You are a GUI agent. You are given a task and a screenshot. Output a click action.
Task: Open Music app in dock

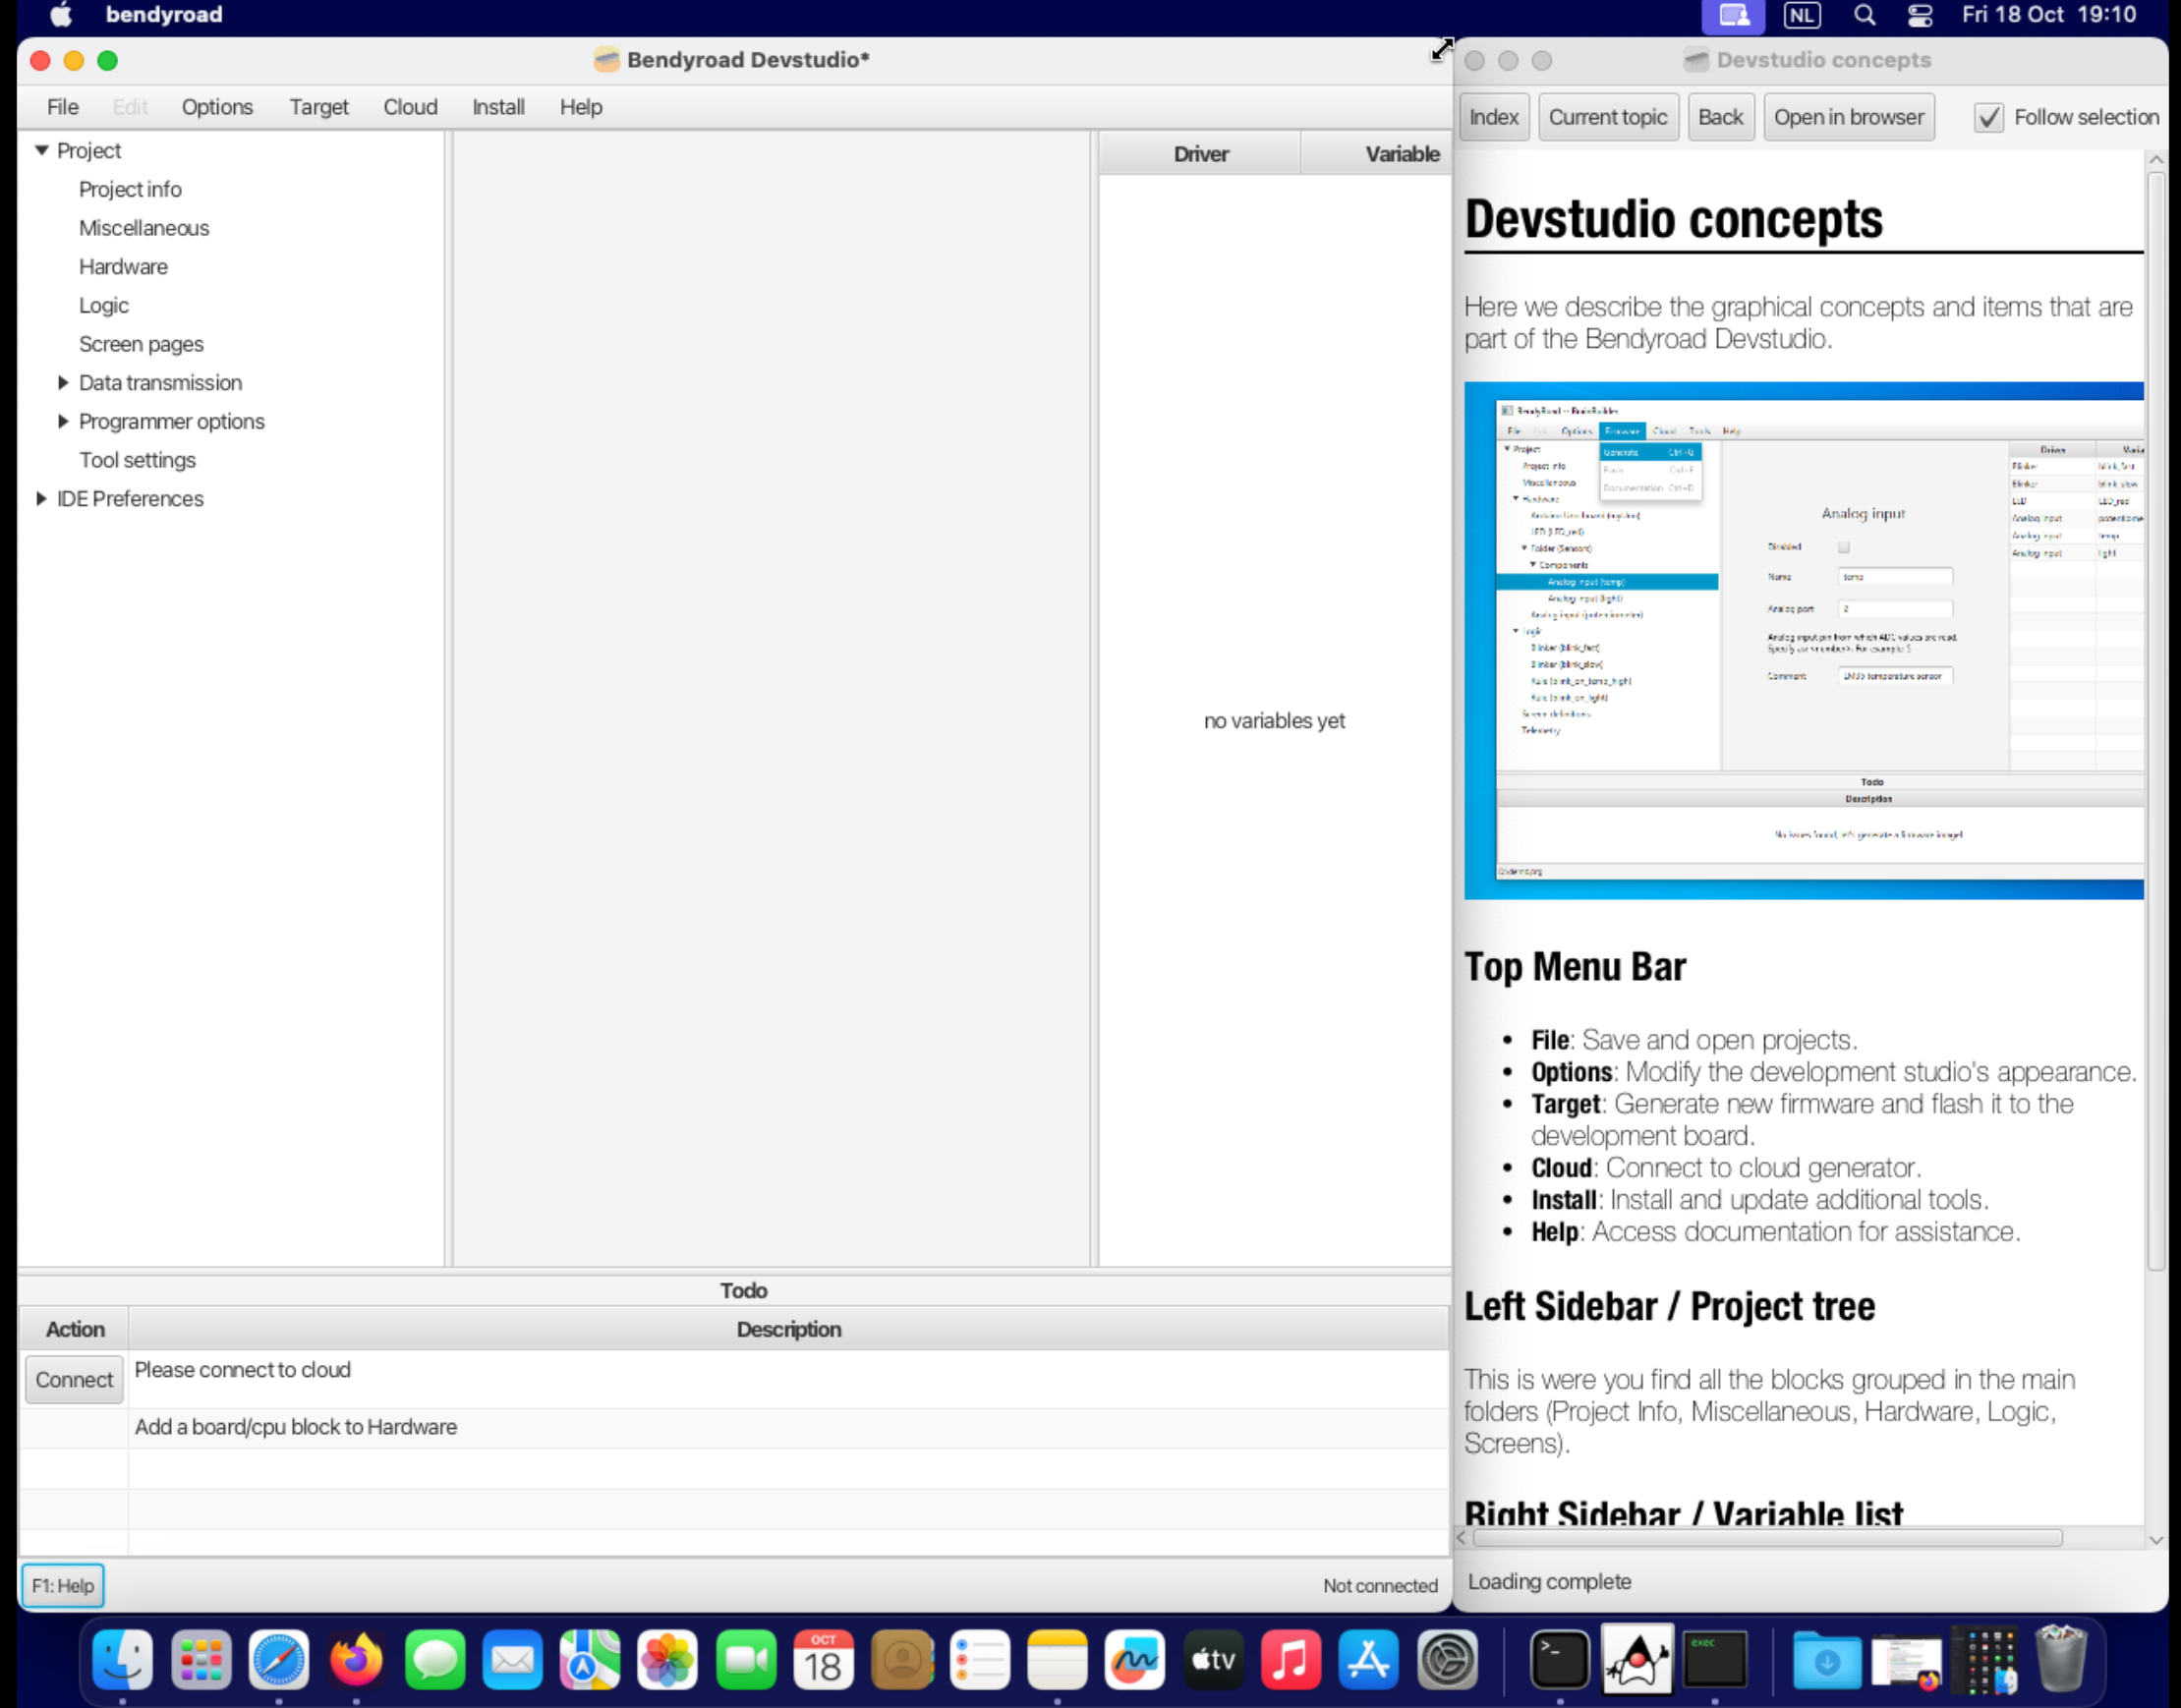[x=1291, y=1660]
